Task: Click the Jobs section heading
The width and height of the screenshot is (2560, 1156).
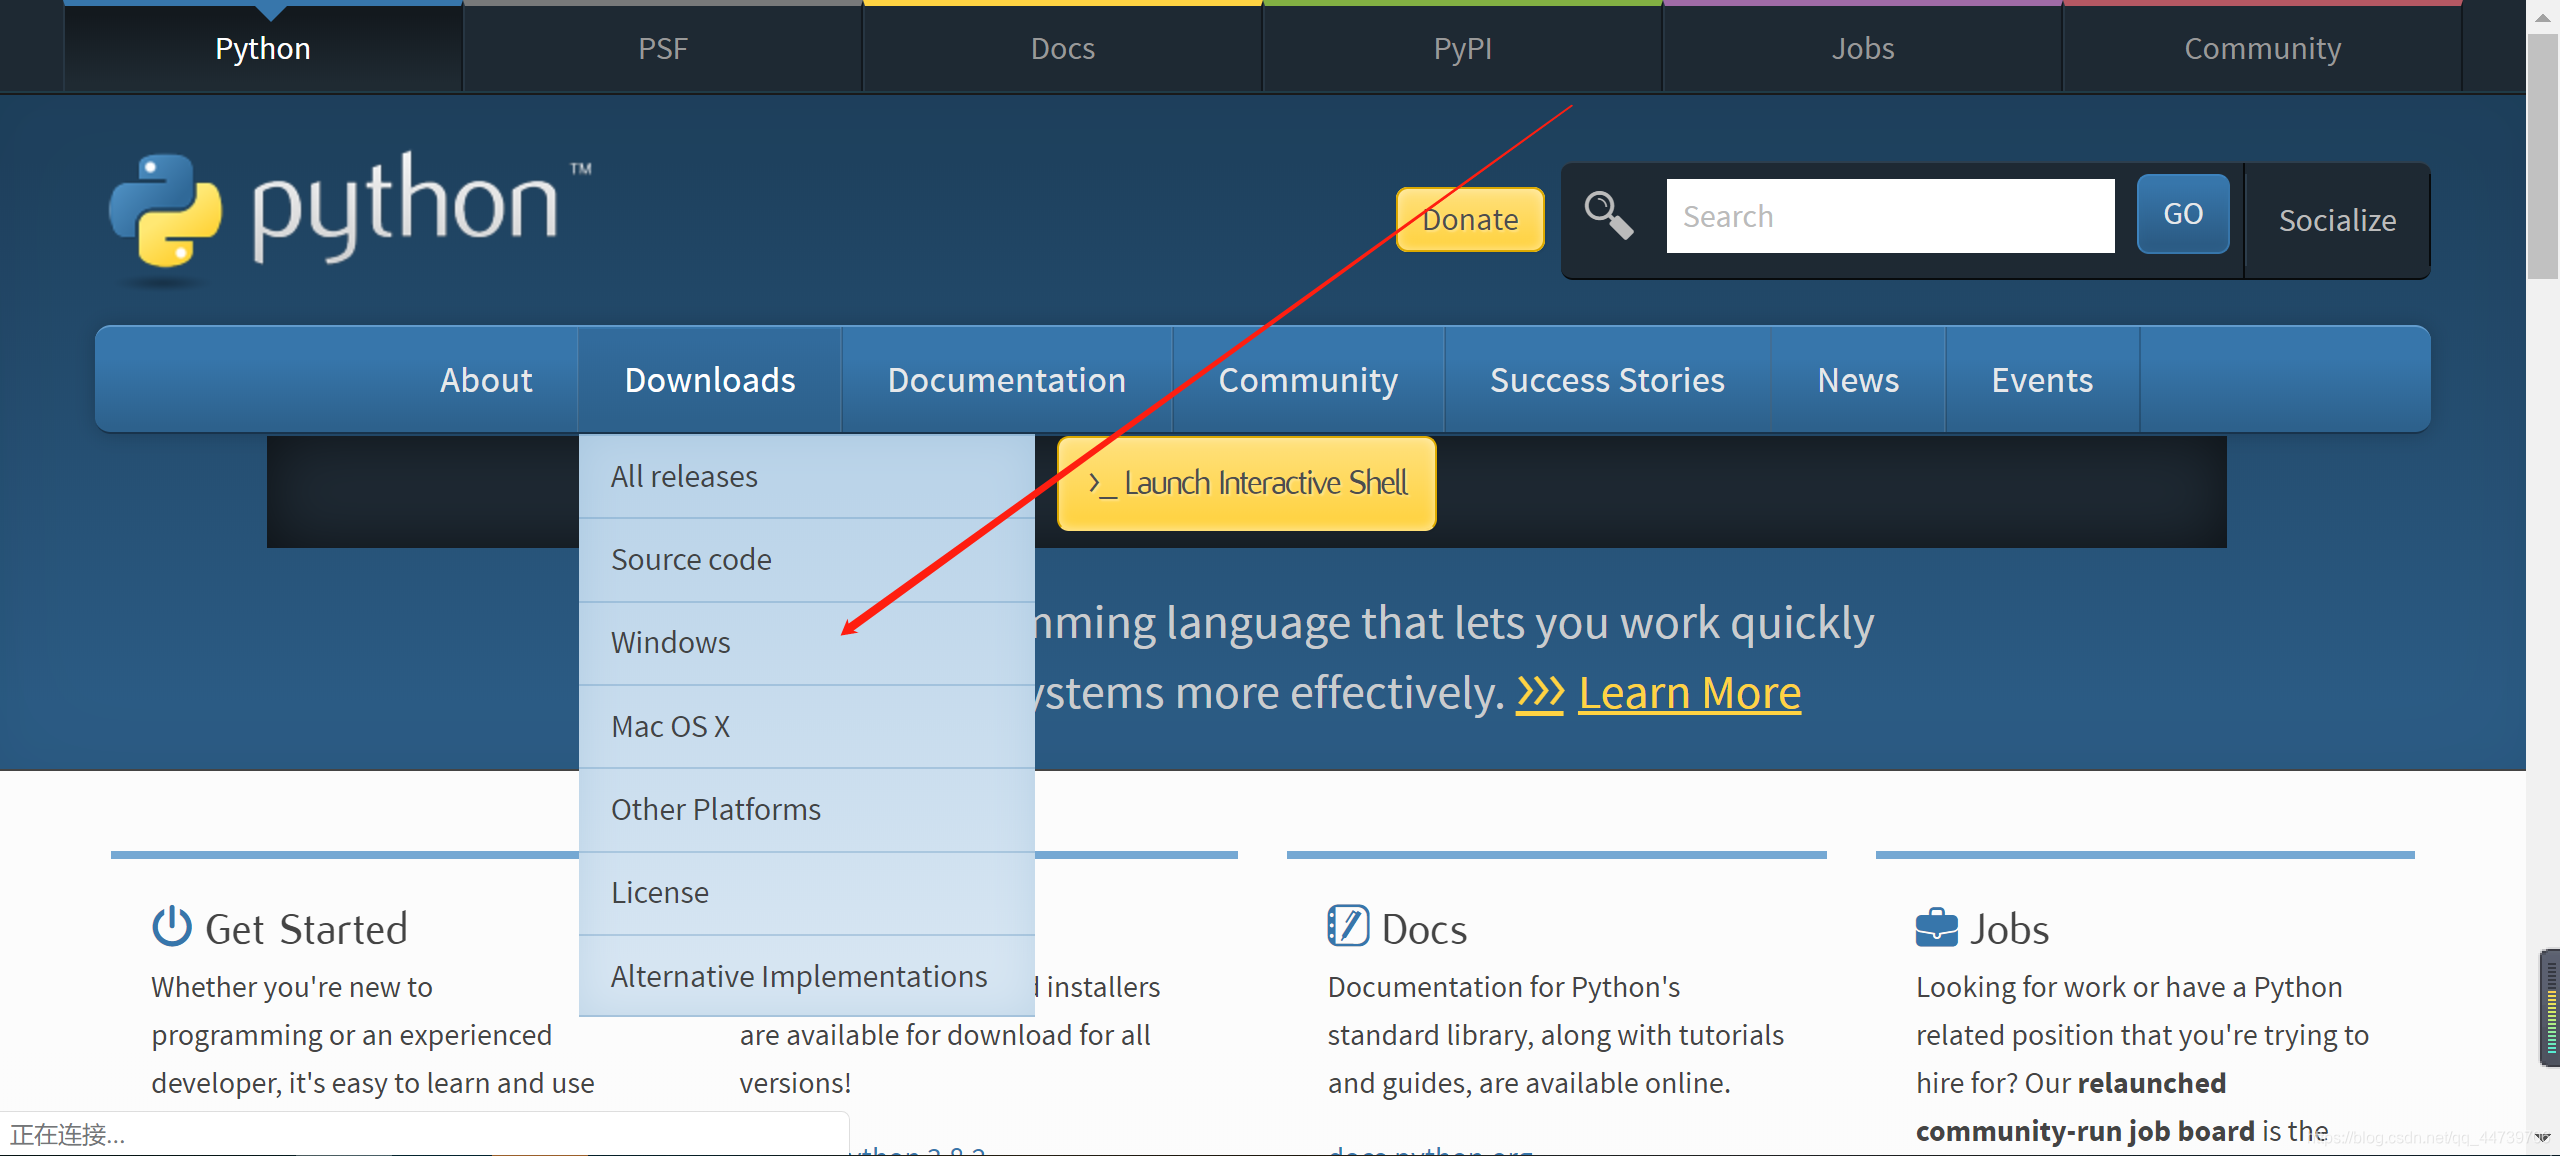Action: tap(2009, 929)
